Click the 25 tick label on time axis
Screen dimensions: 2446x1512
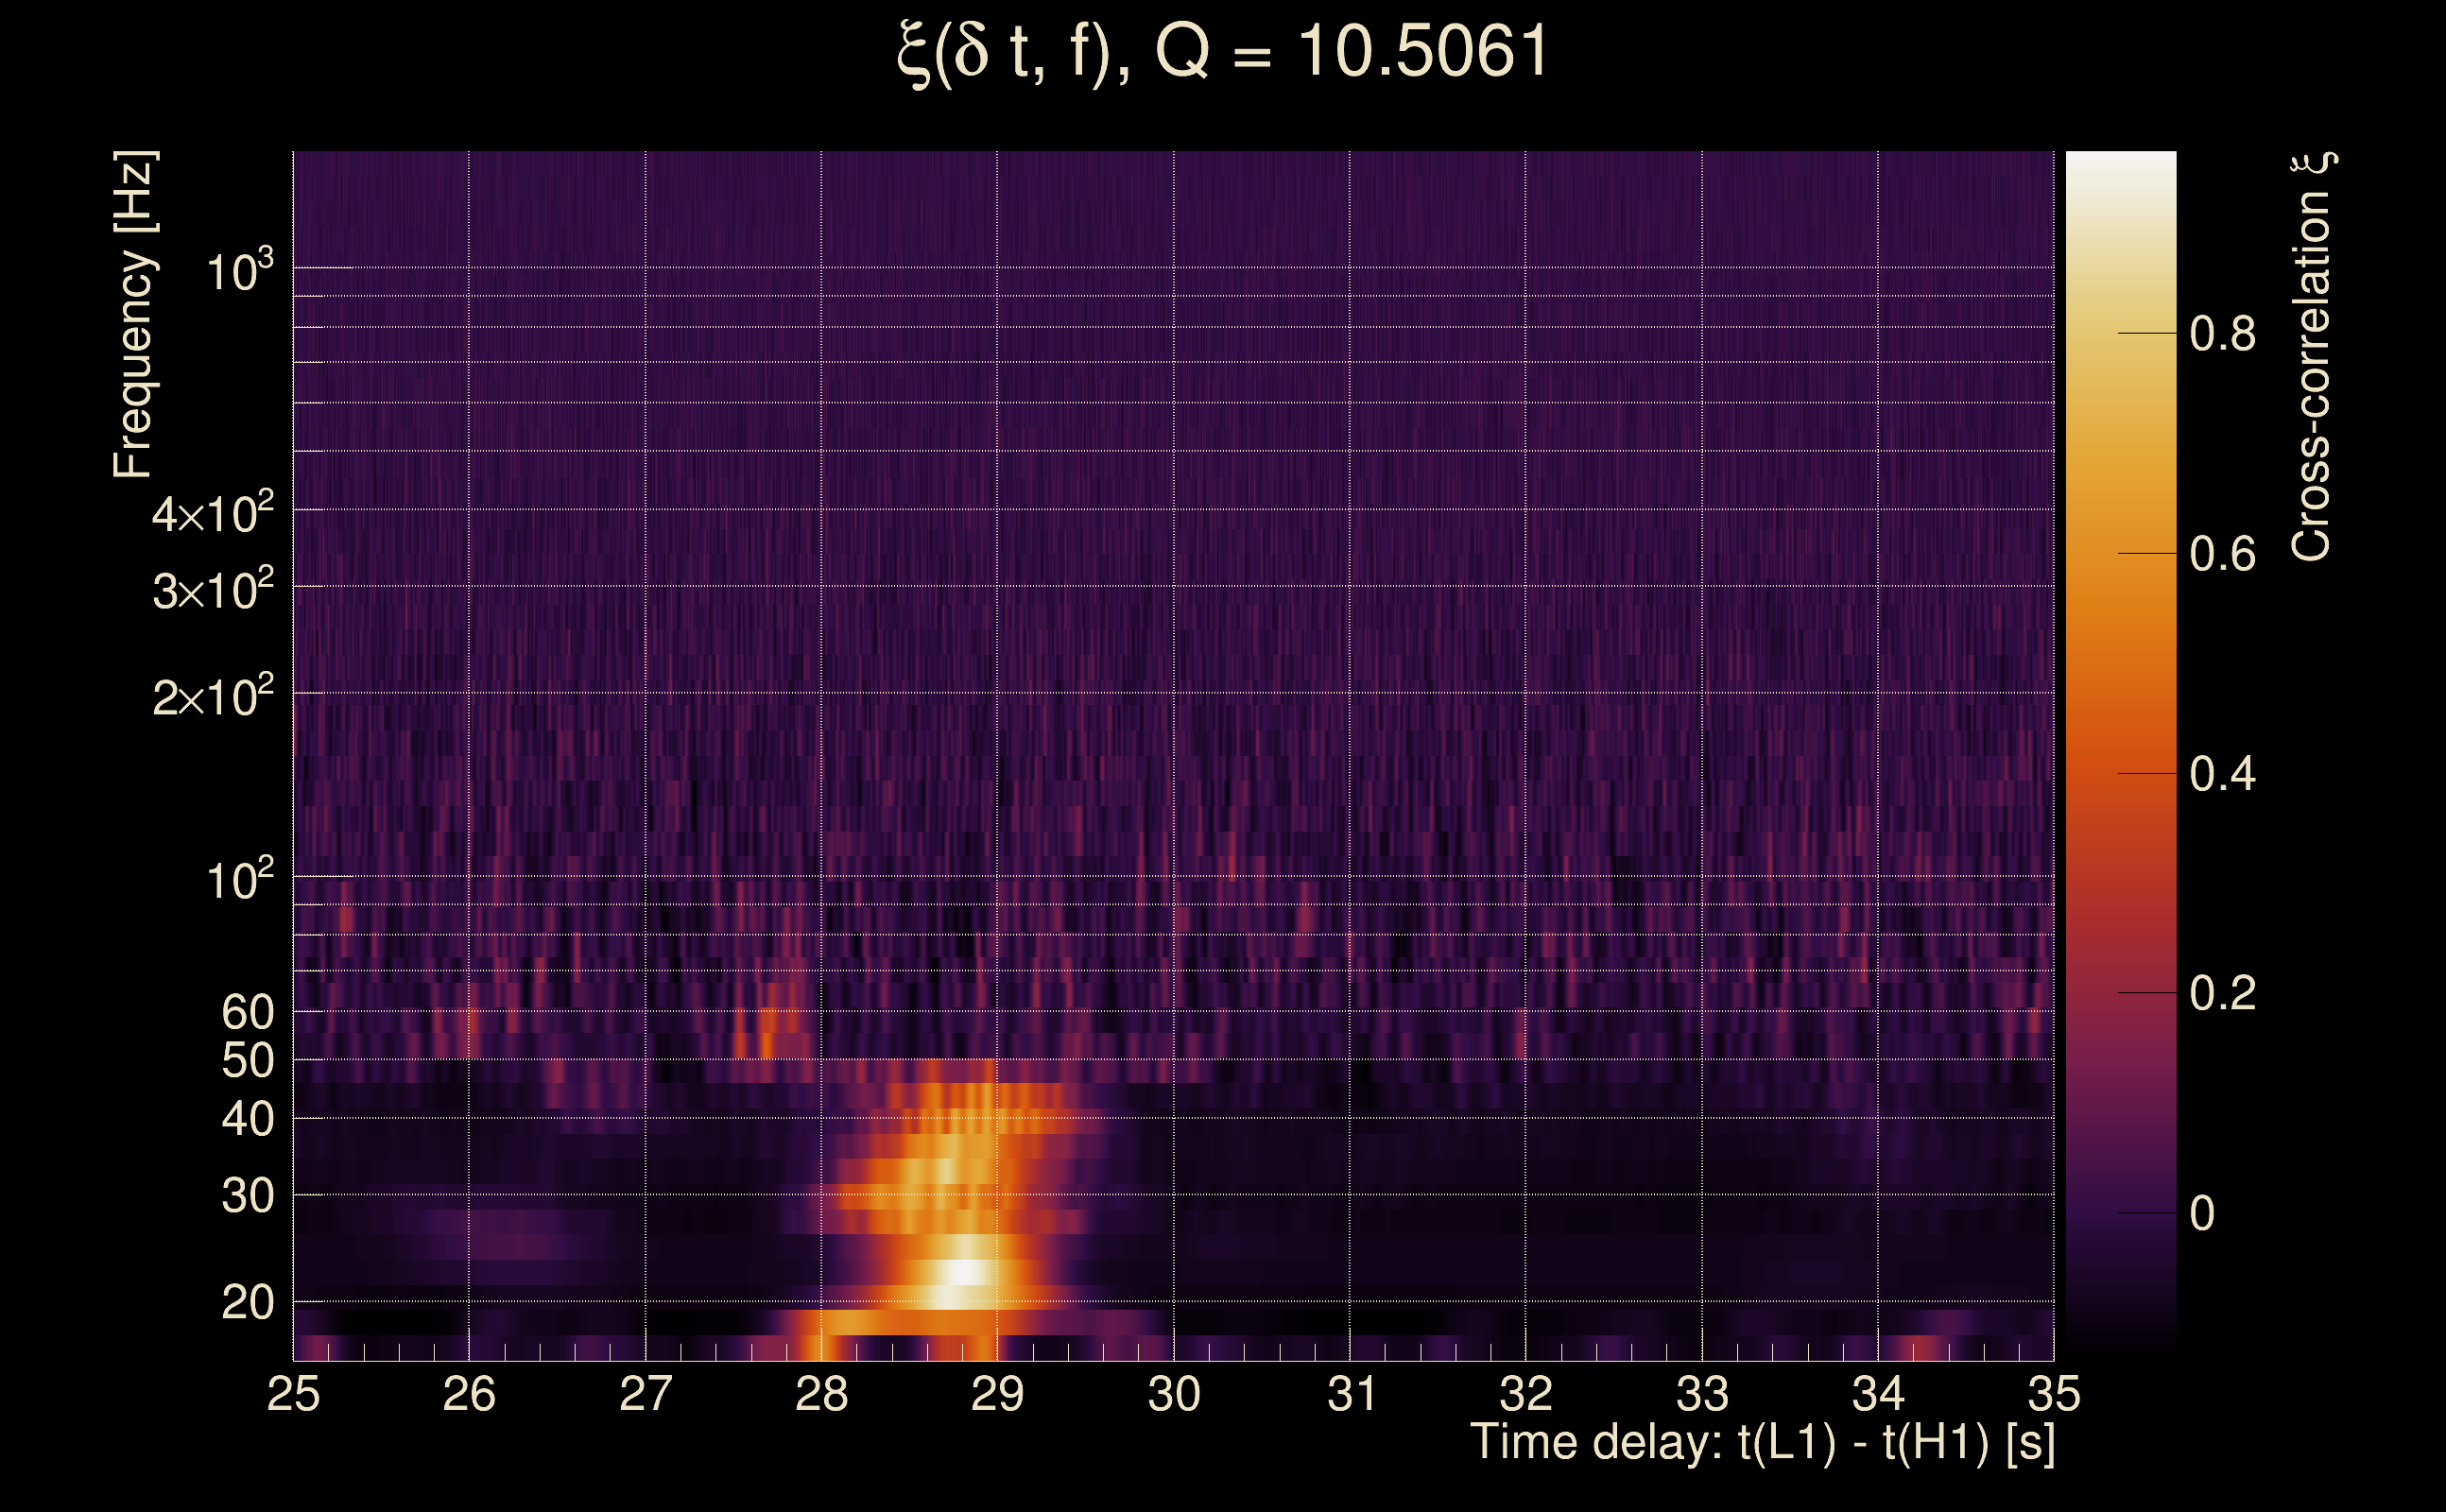pos(293,1394)
